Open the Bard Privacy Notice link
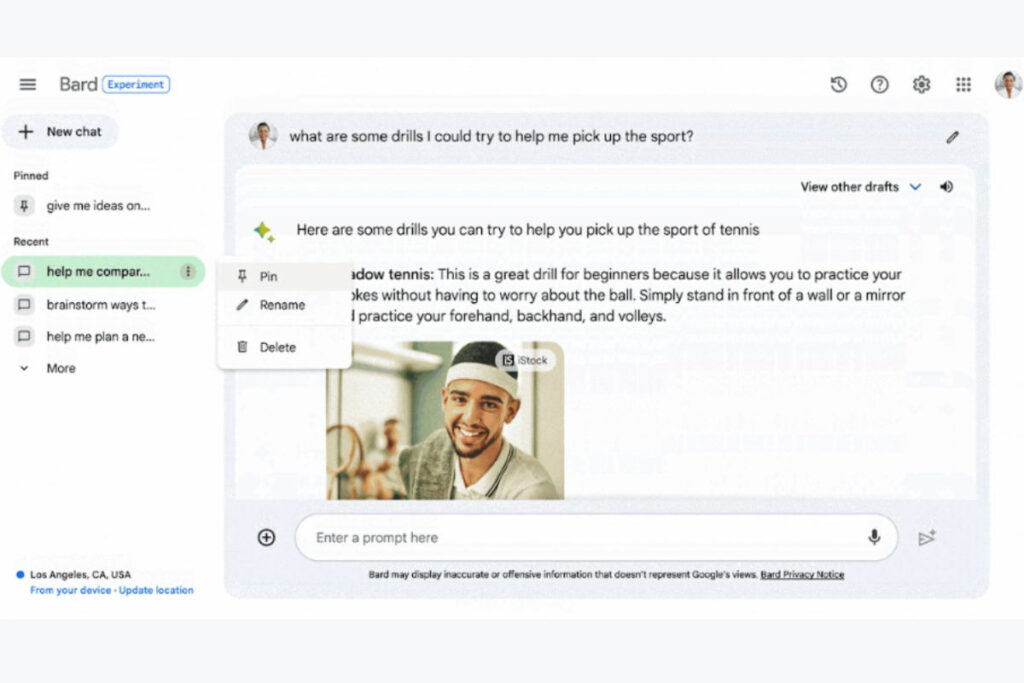1024x683 pixels. click(x=802, y=575)
